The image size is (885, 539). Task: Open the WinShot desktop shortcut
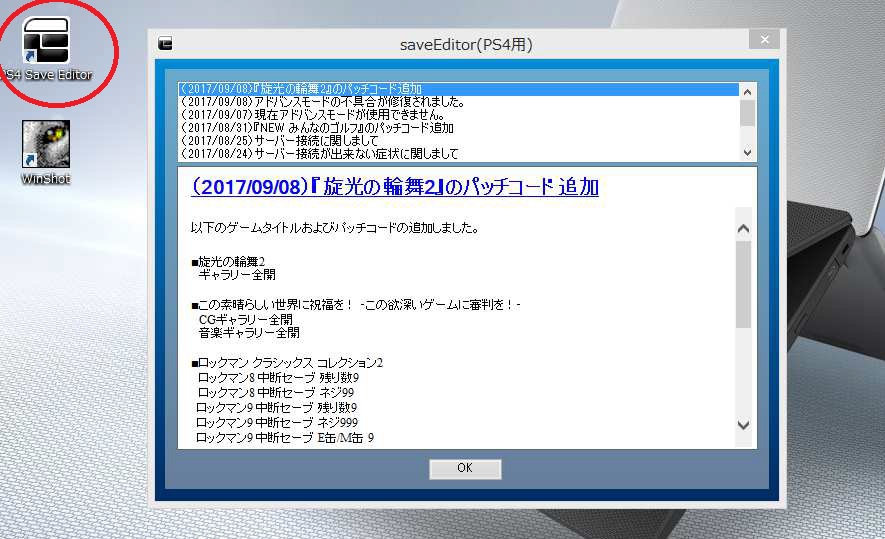point(46,152)
